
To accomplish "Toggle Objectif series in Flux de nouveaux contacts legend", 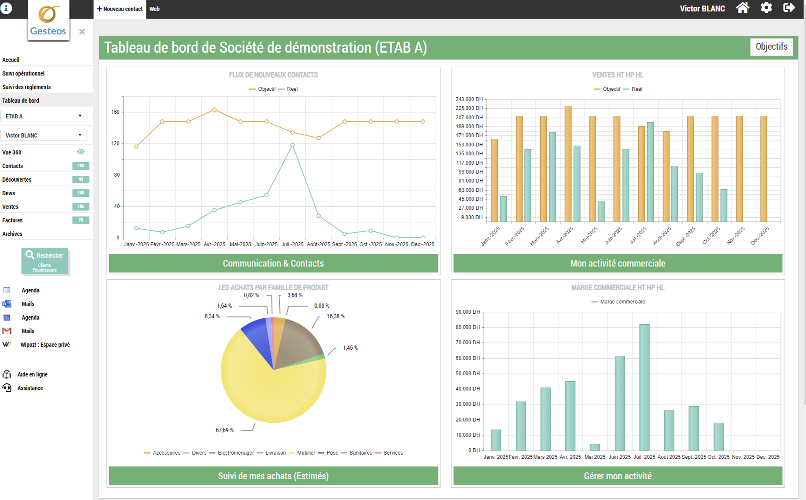I will tap(262, 89).
